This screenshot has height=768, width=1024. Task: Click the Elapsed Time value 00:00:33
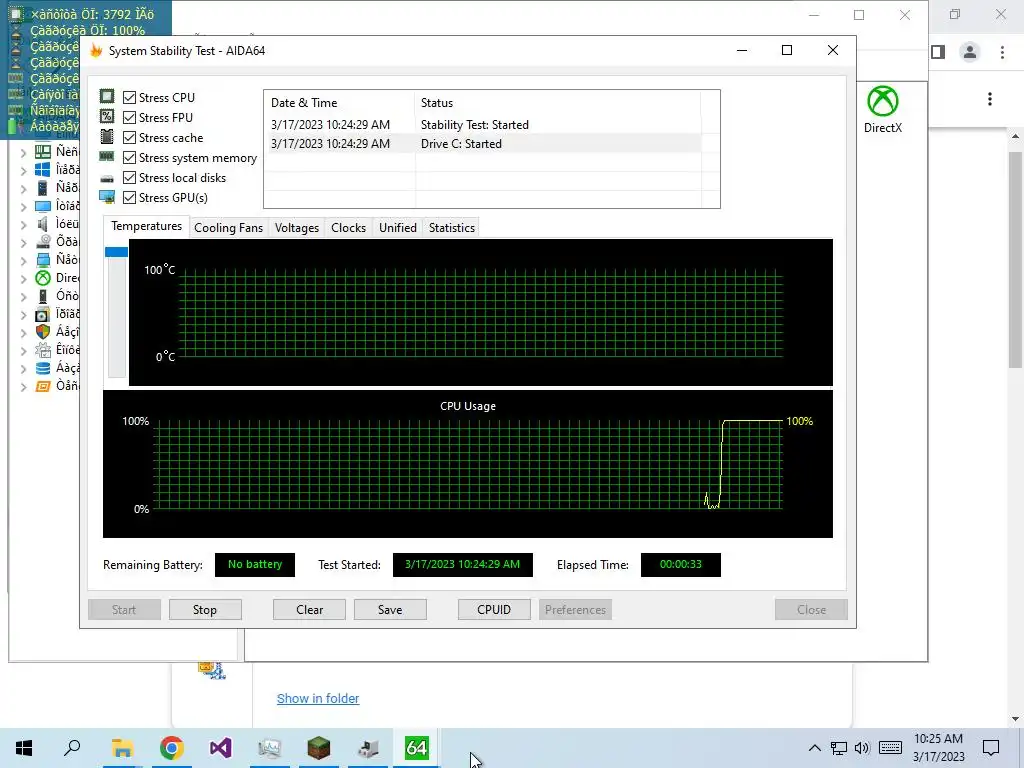(680, 564)
